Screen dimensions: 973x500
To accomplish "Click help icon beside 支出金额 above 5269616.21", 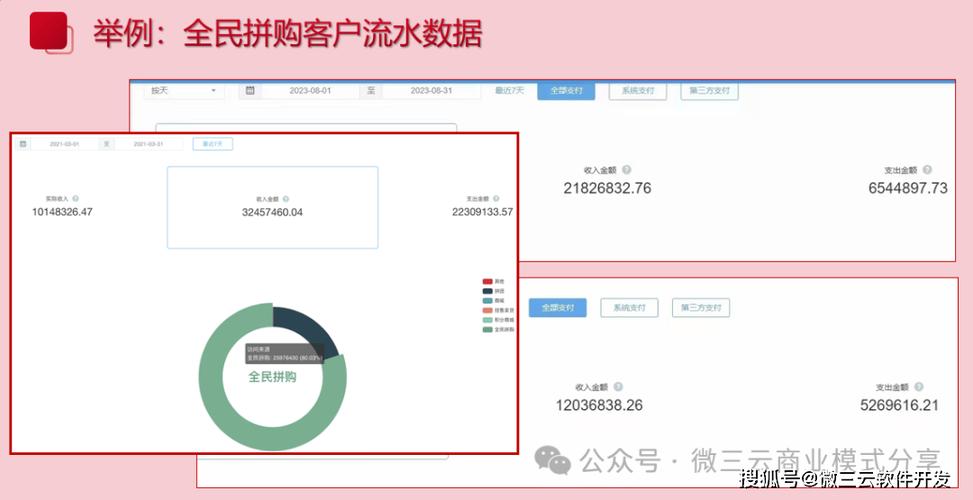I will 918,387.
